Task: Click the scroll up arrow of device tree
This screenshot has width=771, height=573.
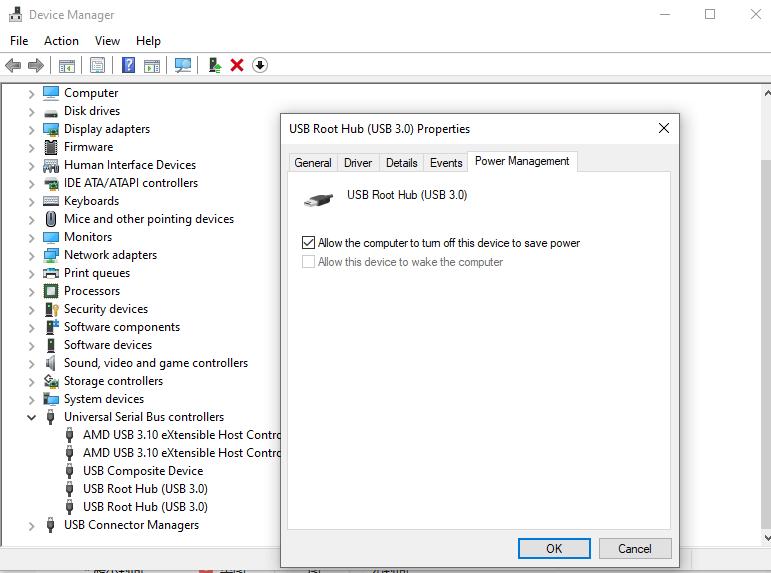Action: click(767, 92)
